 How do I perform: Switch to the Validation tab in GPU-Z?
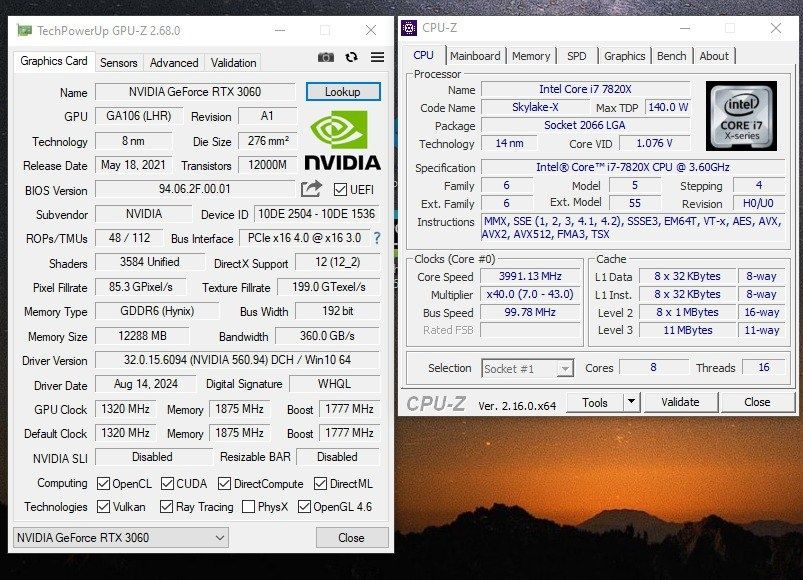[234, 63]
